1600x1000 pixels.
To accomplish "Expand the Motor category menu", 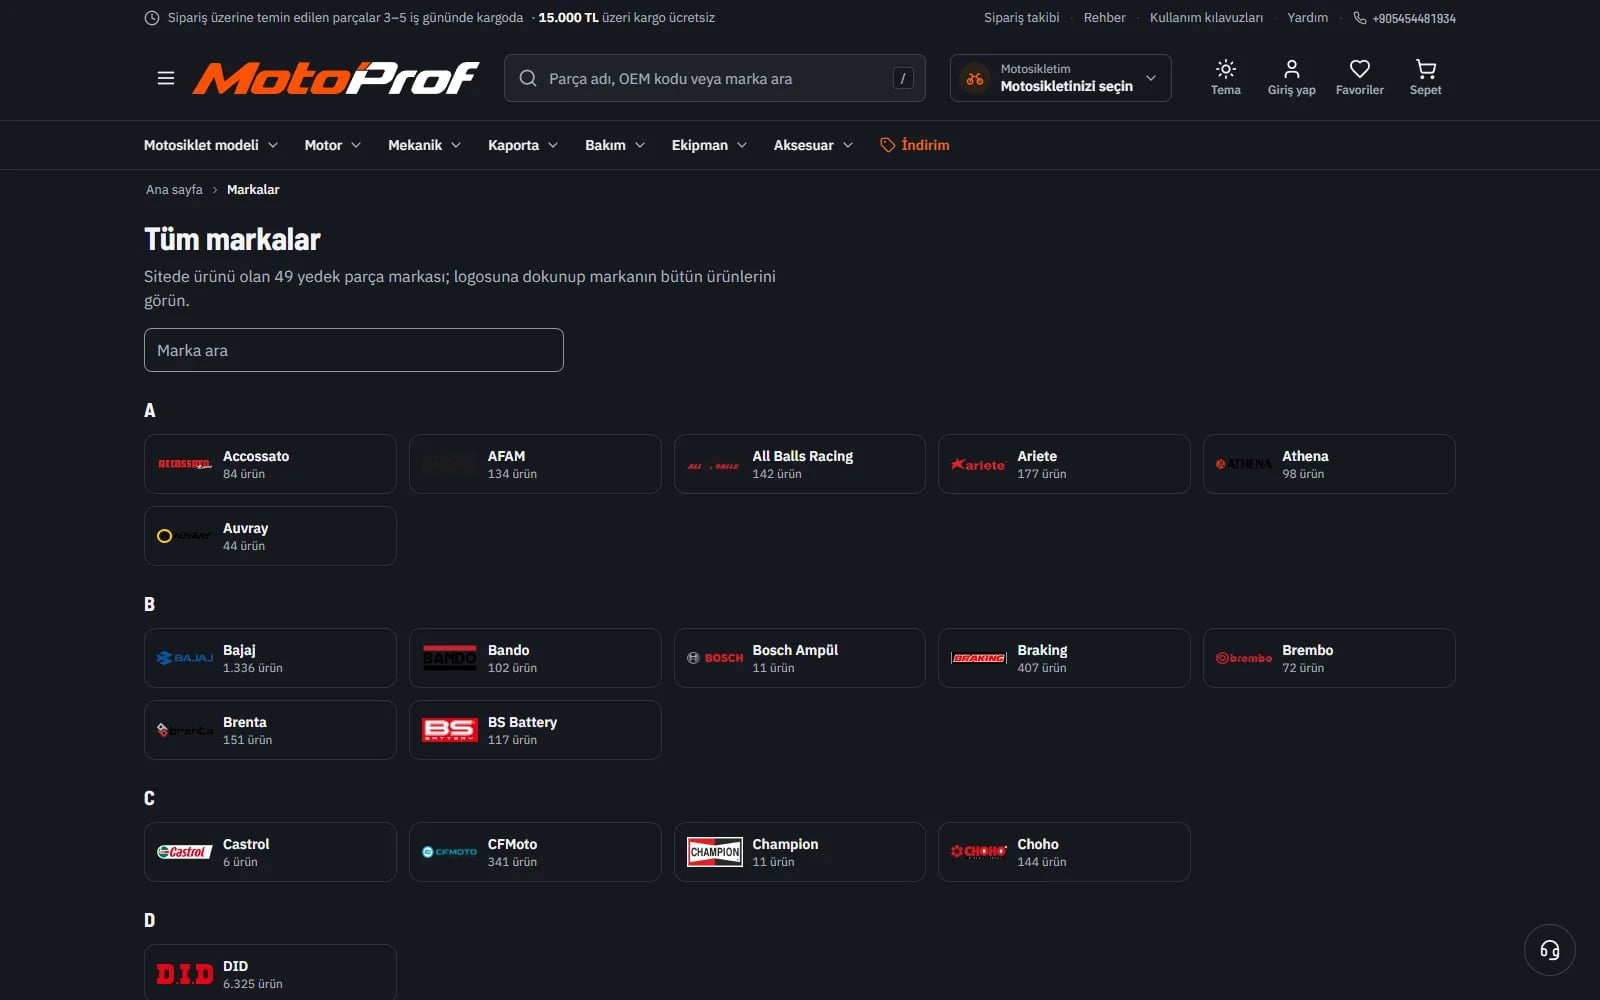I will pos(333,145).
